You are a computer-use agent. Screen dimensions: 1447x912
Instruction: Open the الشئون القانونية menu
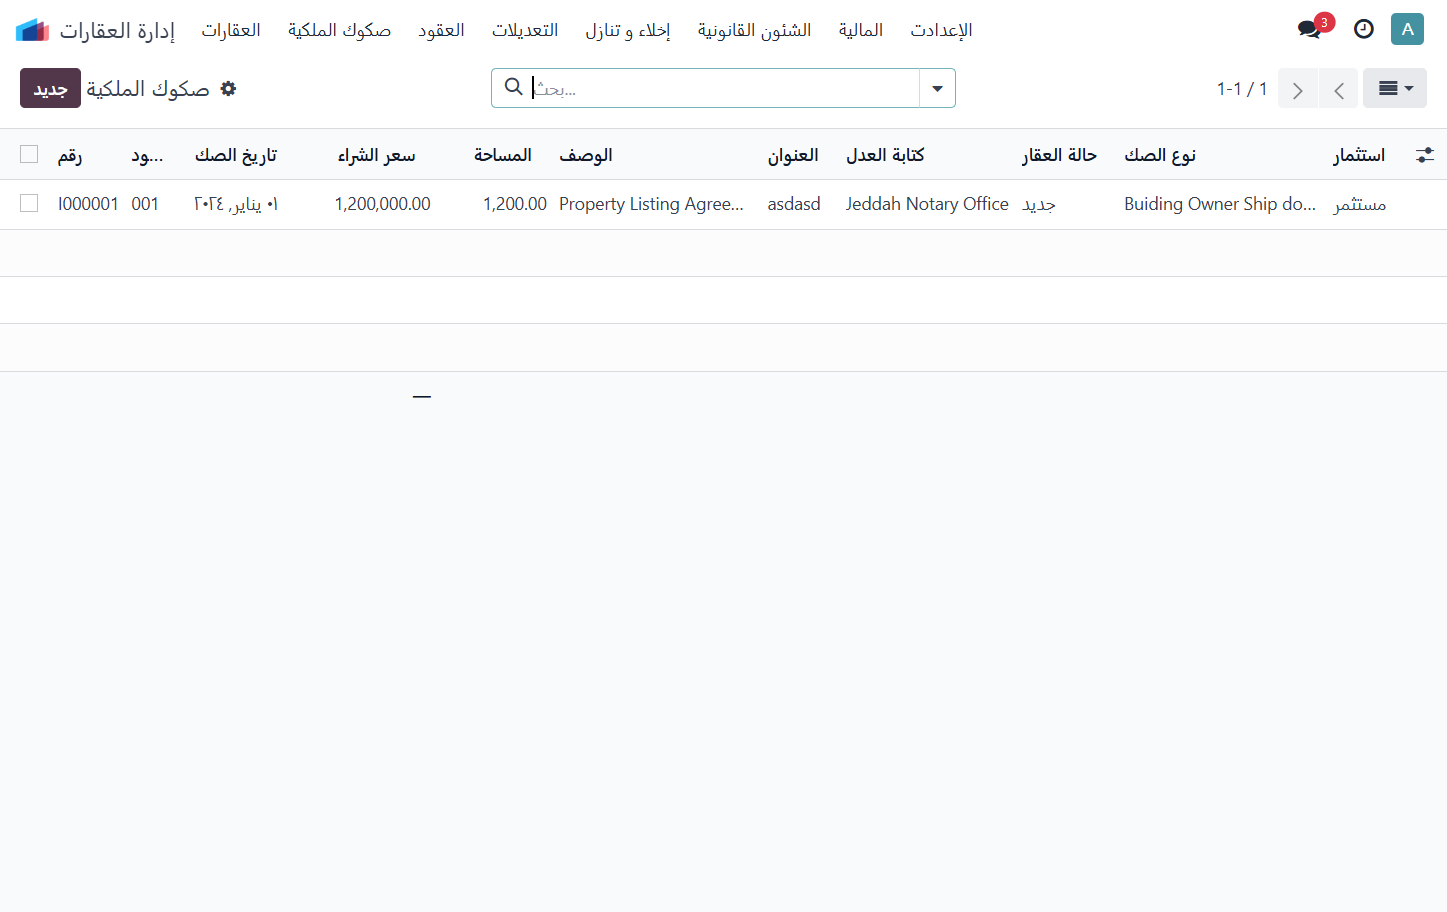point(755,30)
